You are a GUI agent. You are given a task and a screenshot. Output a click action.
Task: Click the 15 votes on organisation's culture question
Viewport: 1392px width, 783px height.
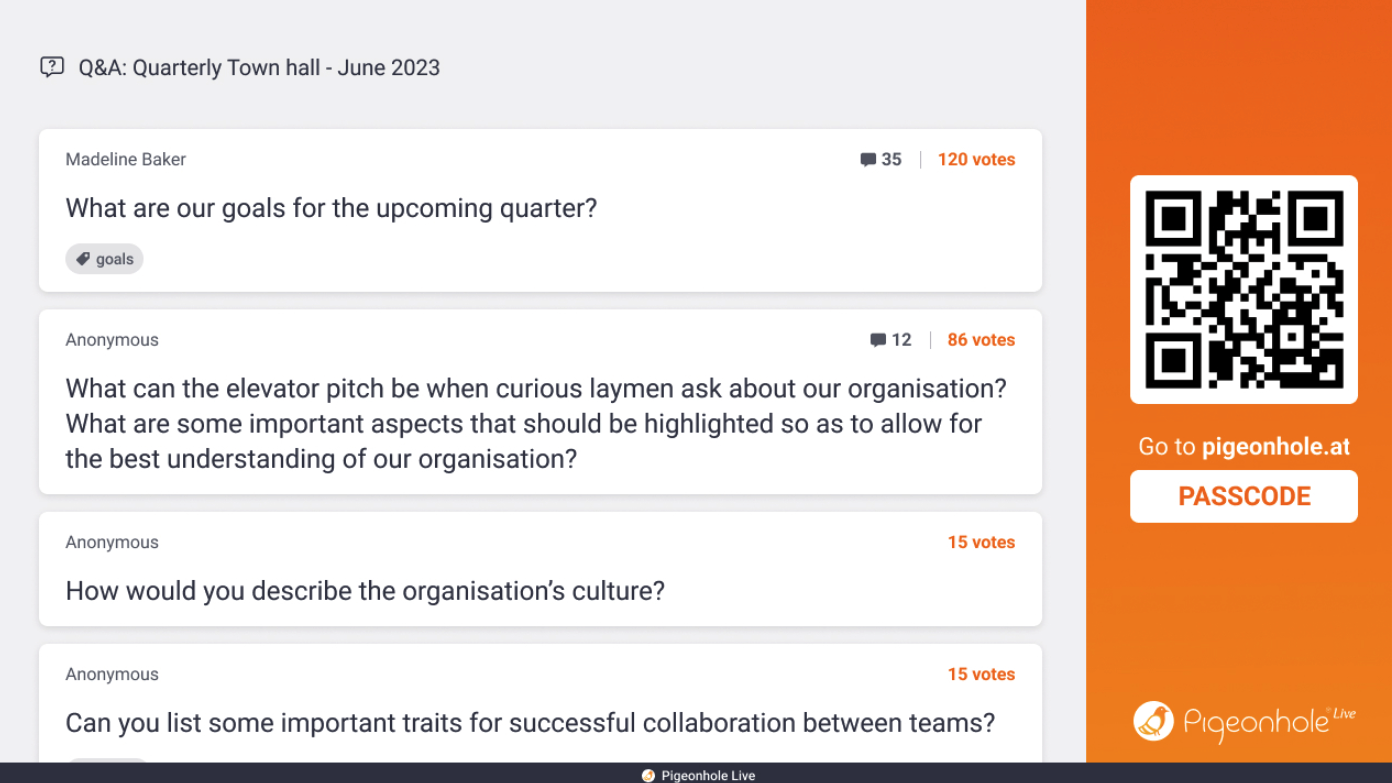click(x=981, y=542)
